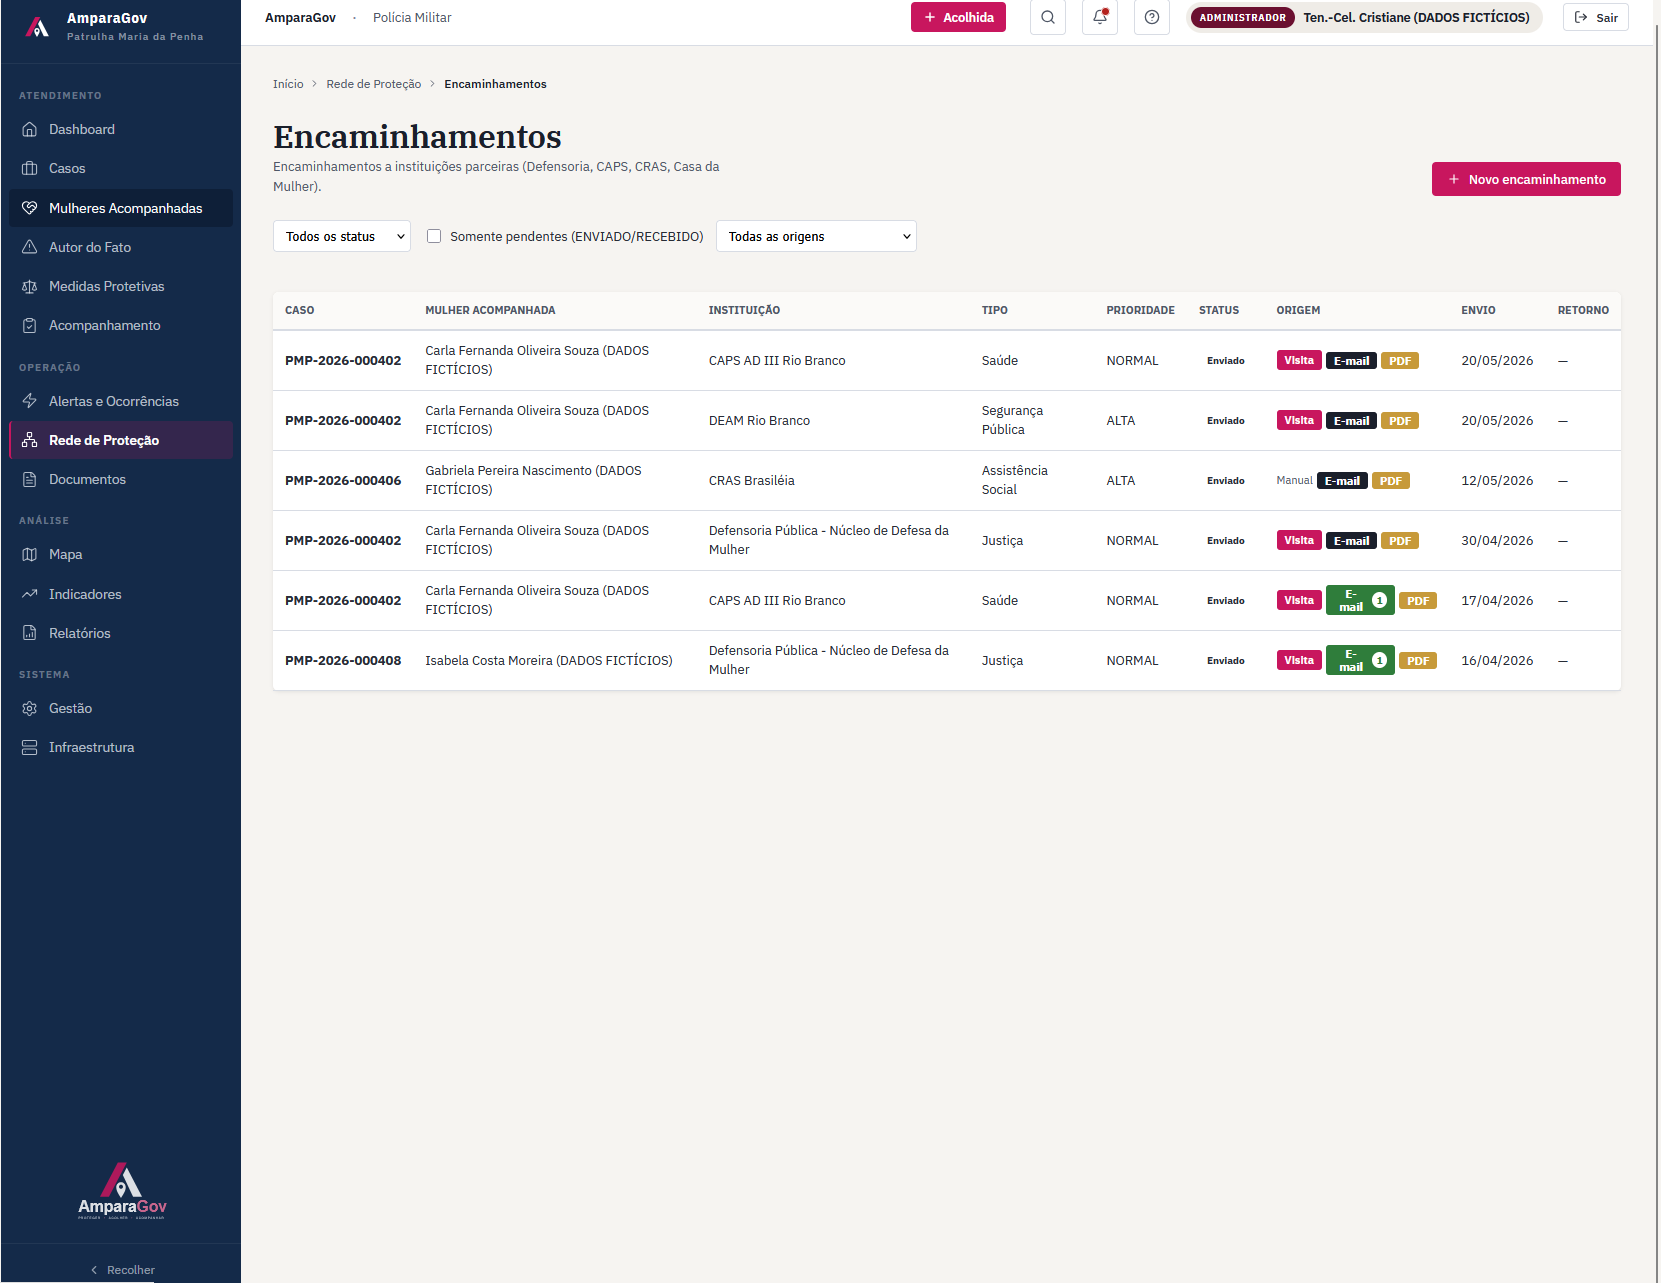The height and width of the screenshot is (1283, 1661).
Task: Open Medidas Protetivas scales icon
Action: (x=30, y=286)
